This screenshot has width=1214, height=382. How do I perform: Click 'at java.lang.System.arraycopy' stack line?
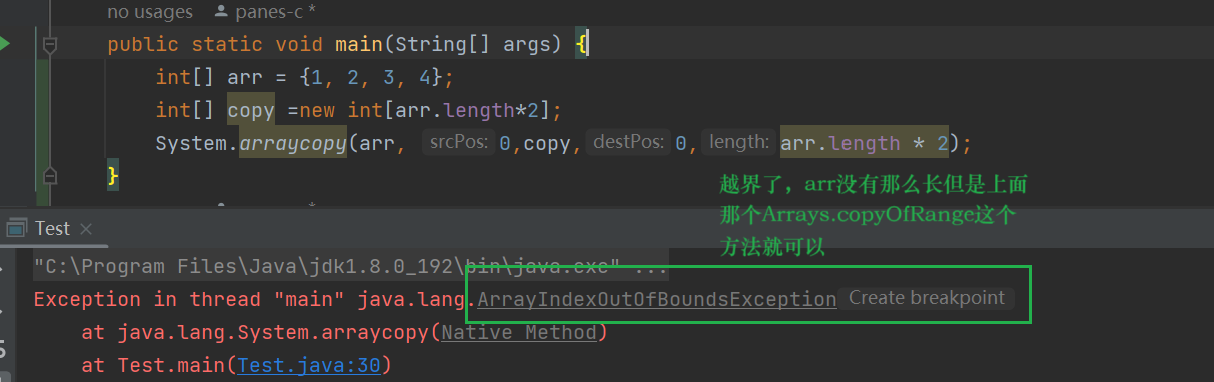(x=344, y=333)
